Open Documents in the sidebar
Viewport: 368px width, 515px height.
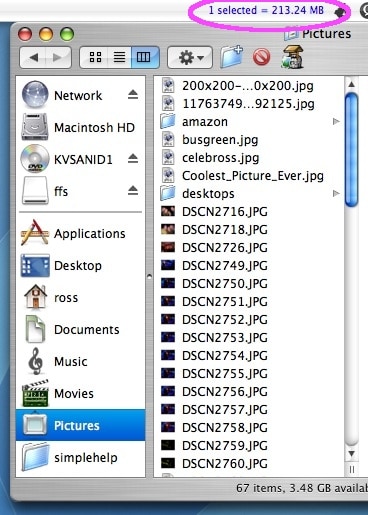tap(80, 329)
